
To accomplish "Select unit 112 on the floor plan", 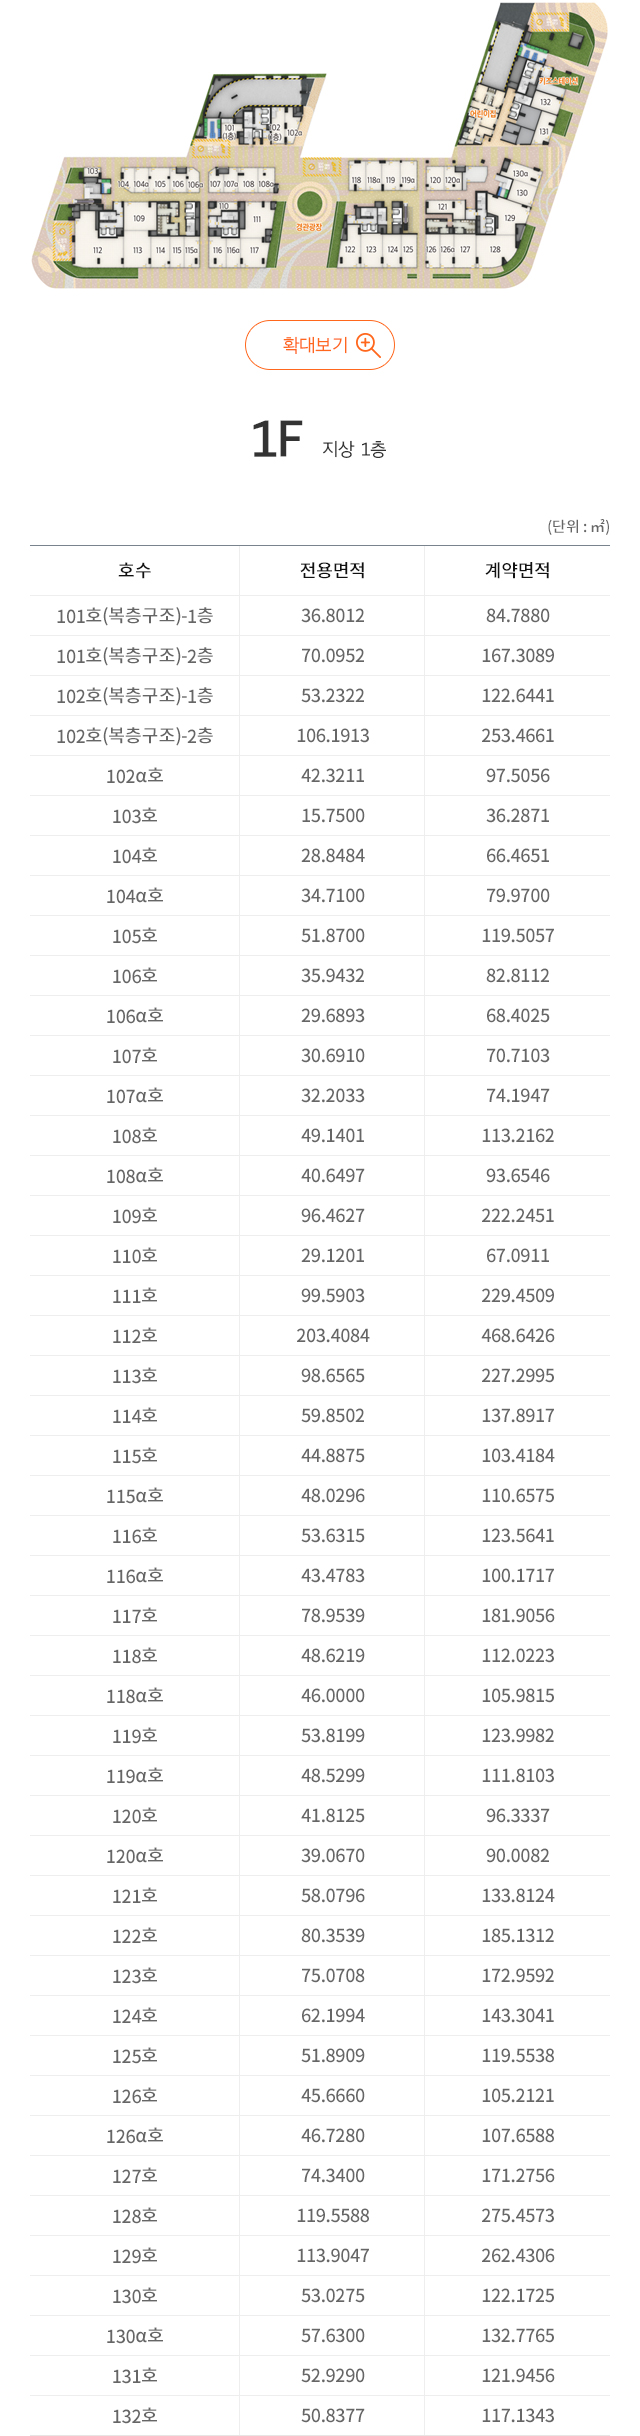I will coord(97,250).
